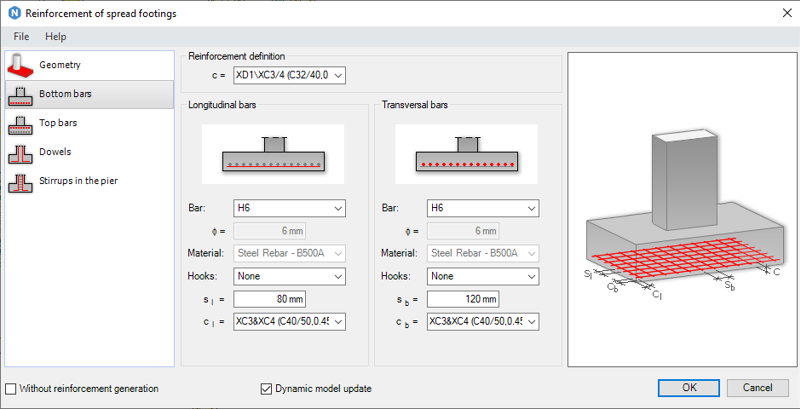
Task: Close the Reinforcement of spread footings dialog
Action: pyautogui.click(x=787, y=13)
